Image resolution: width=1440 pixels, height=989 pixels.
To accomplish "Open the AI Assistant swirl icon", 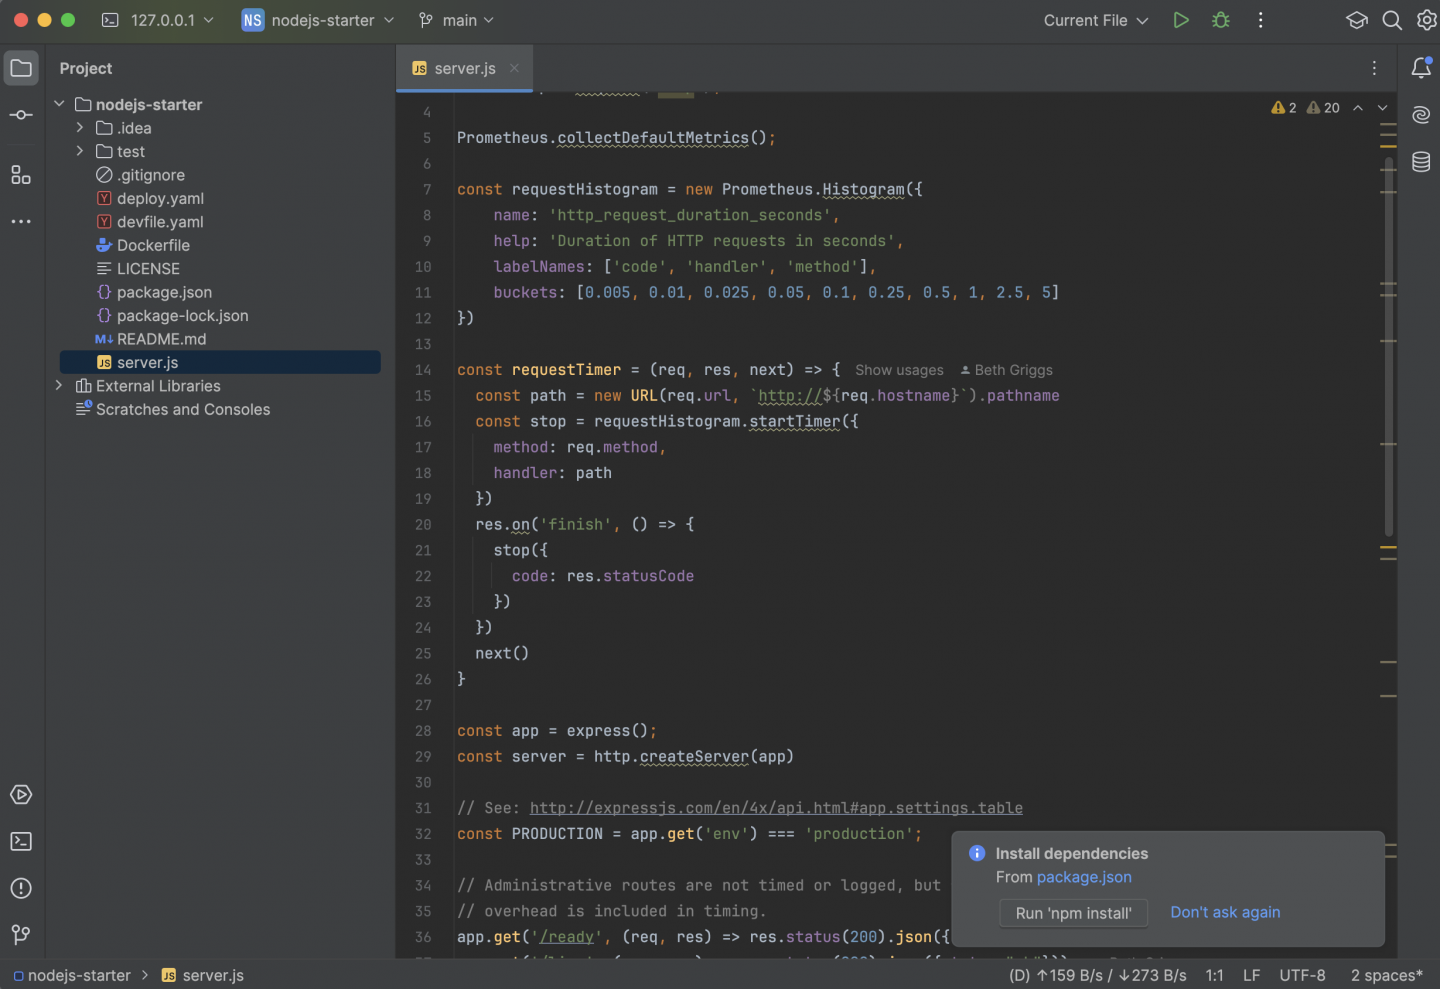I will point(1421,115).
